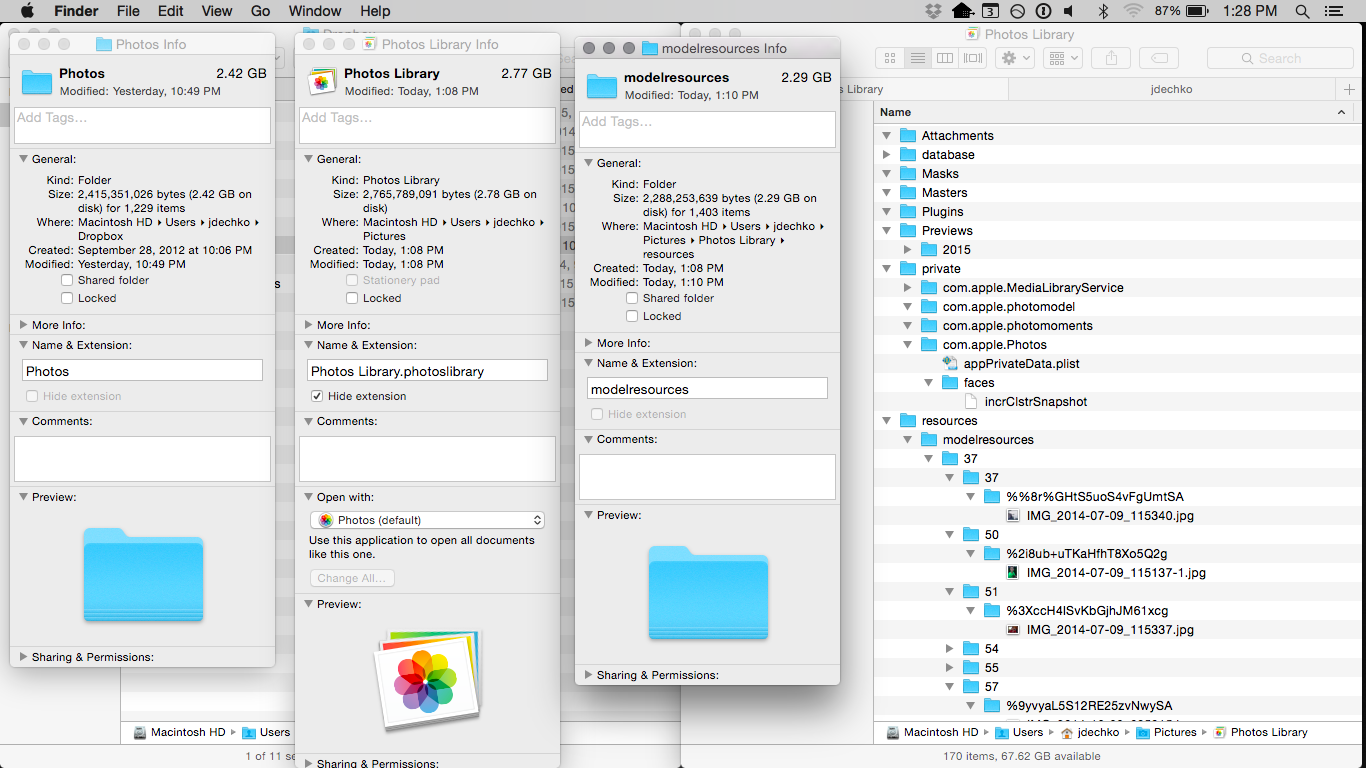Open the View menu
Image resolution: width=1366 pixels, height=768 pixels.
tap(217, 11)
